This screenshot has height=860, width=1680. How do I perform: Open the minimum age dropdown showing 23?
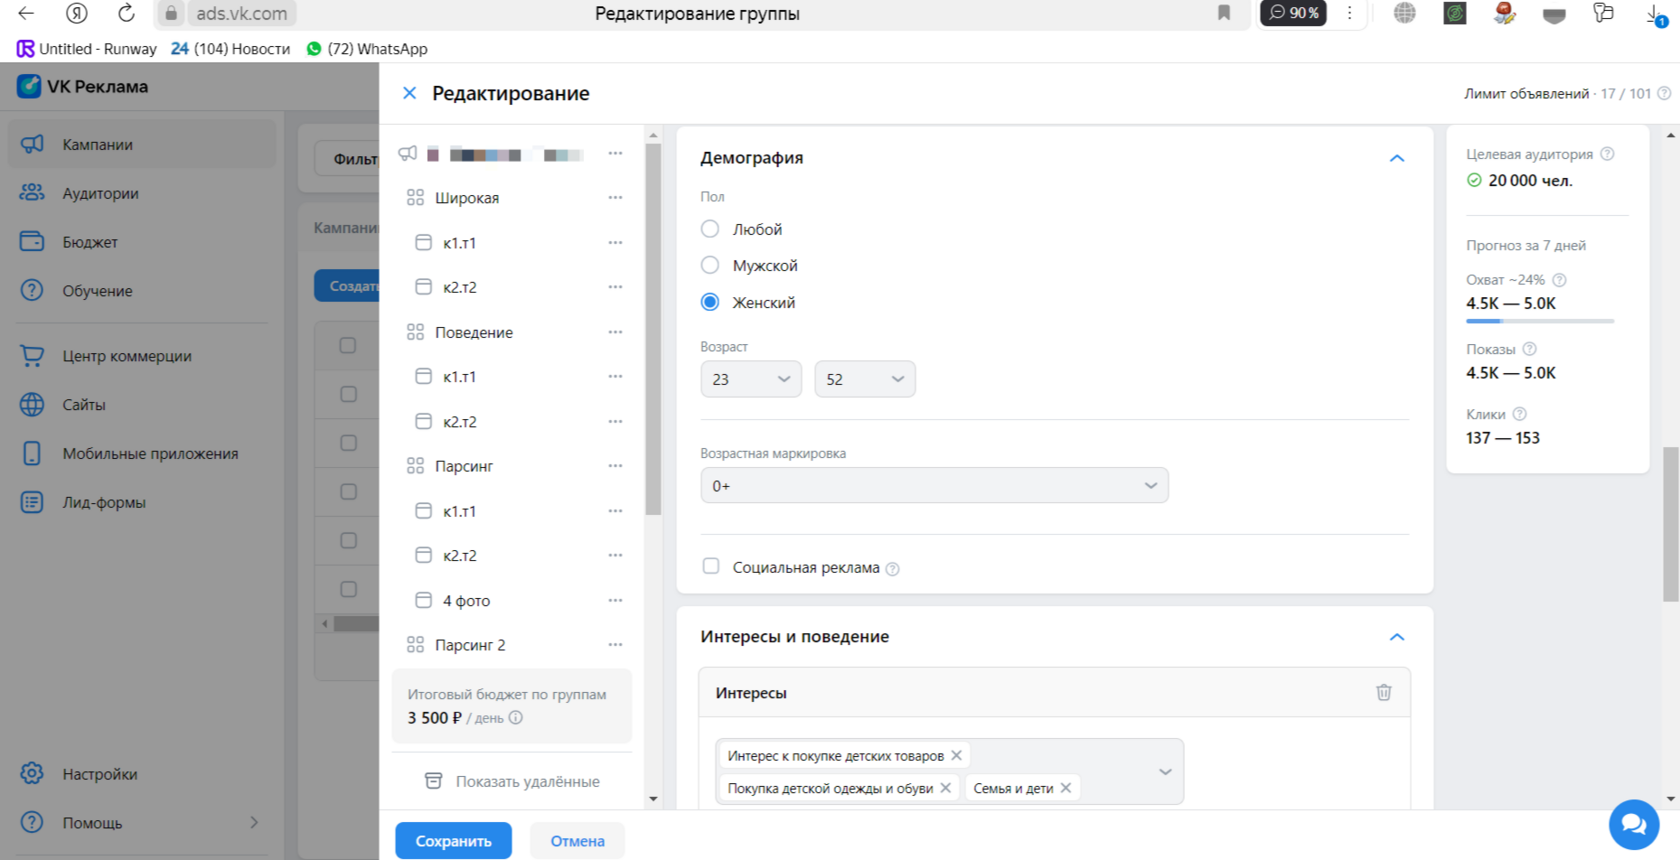coord(751,379)
